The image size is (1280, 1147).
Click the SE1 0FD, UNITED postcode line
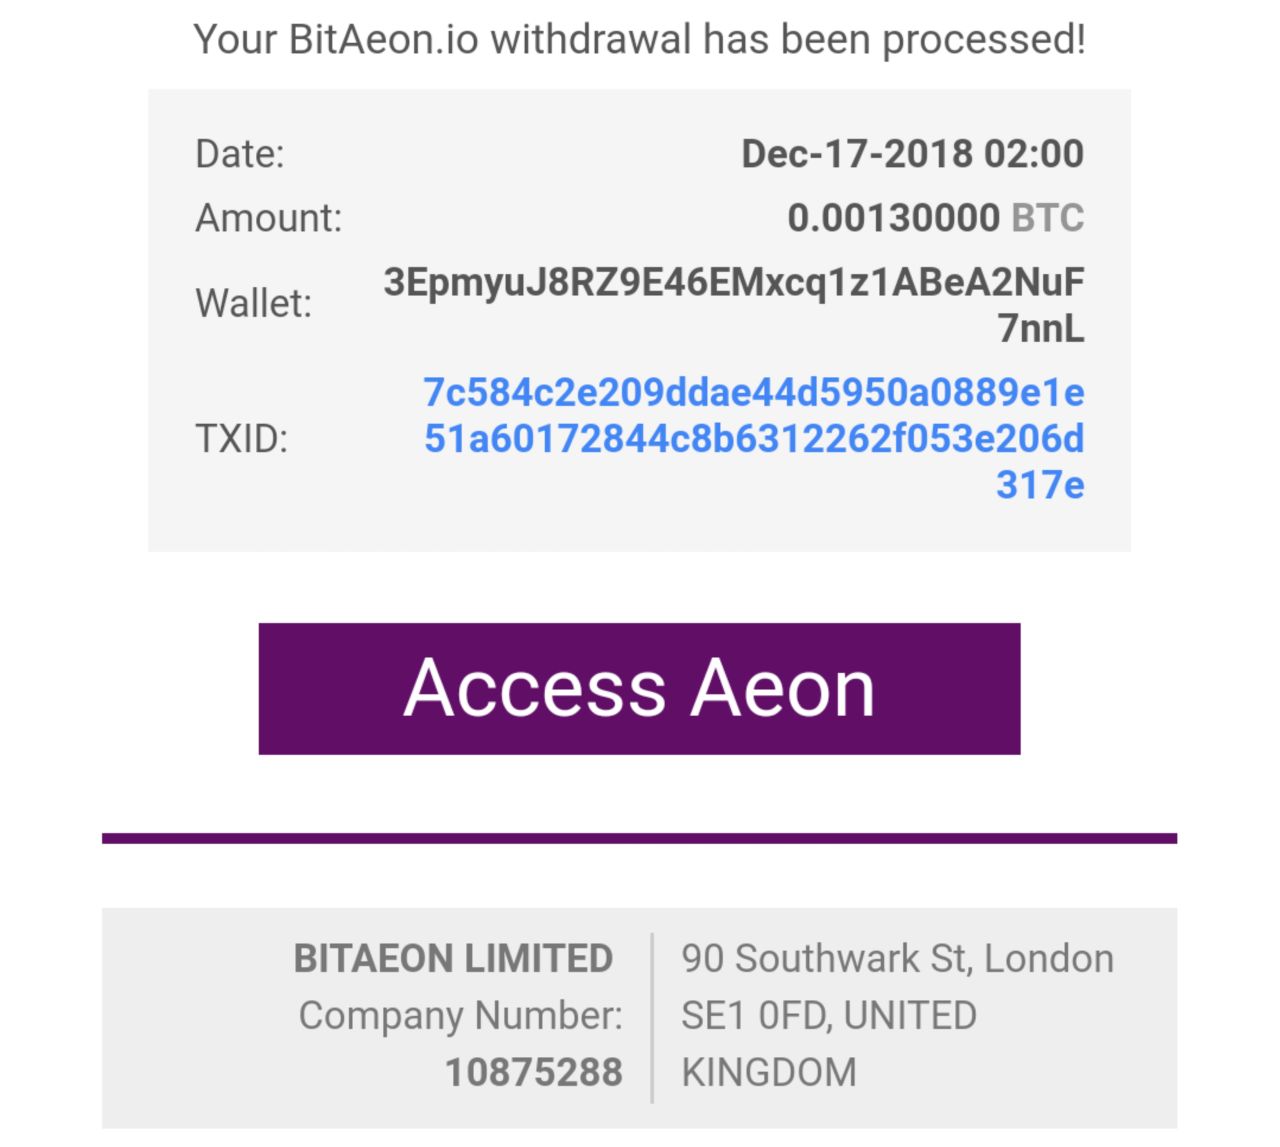tap(829, 1015)
